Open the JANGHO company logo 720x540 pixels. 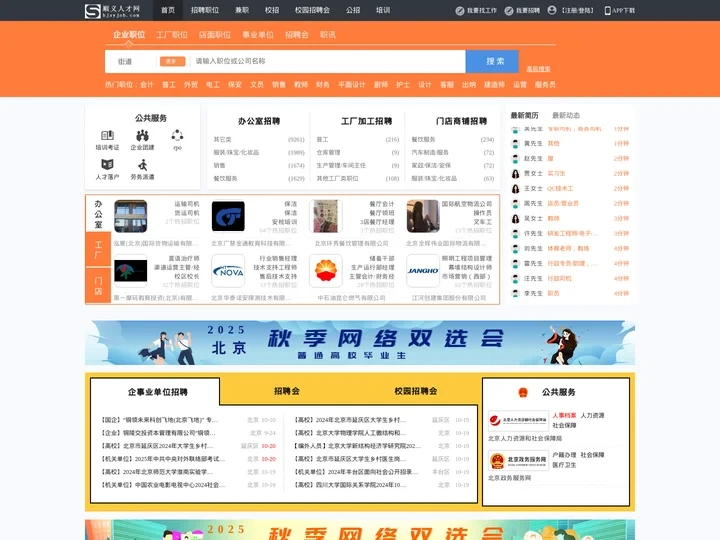click(x=423, y=271)
